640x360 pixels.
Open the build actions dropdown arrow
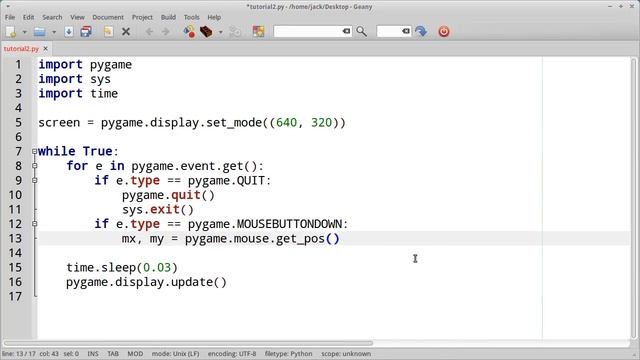click(x=220, y=32)
